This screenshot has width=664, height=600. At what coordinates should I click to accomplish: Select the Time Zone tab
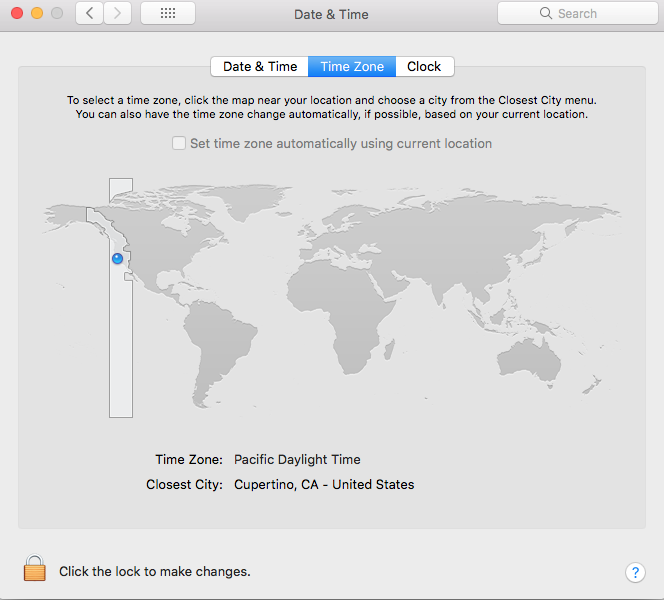tap(352, 66)
